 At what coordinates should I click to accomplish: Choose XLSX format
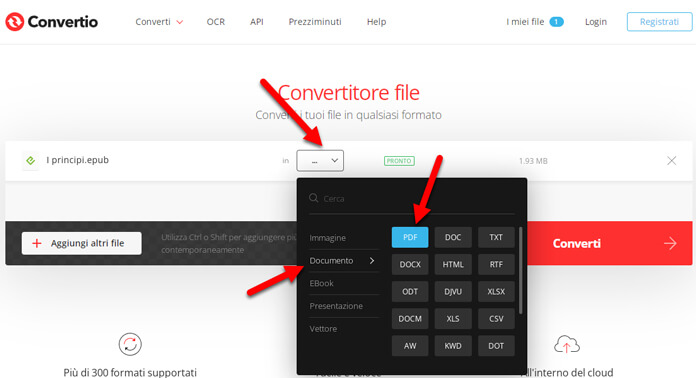point(496,291)
